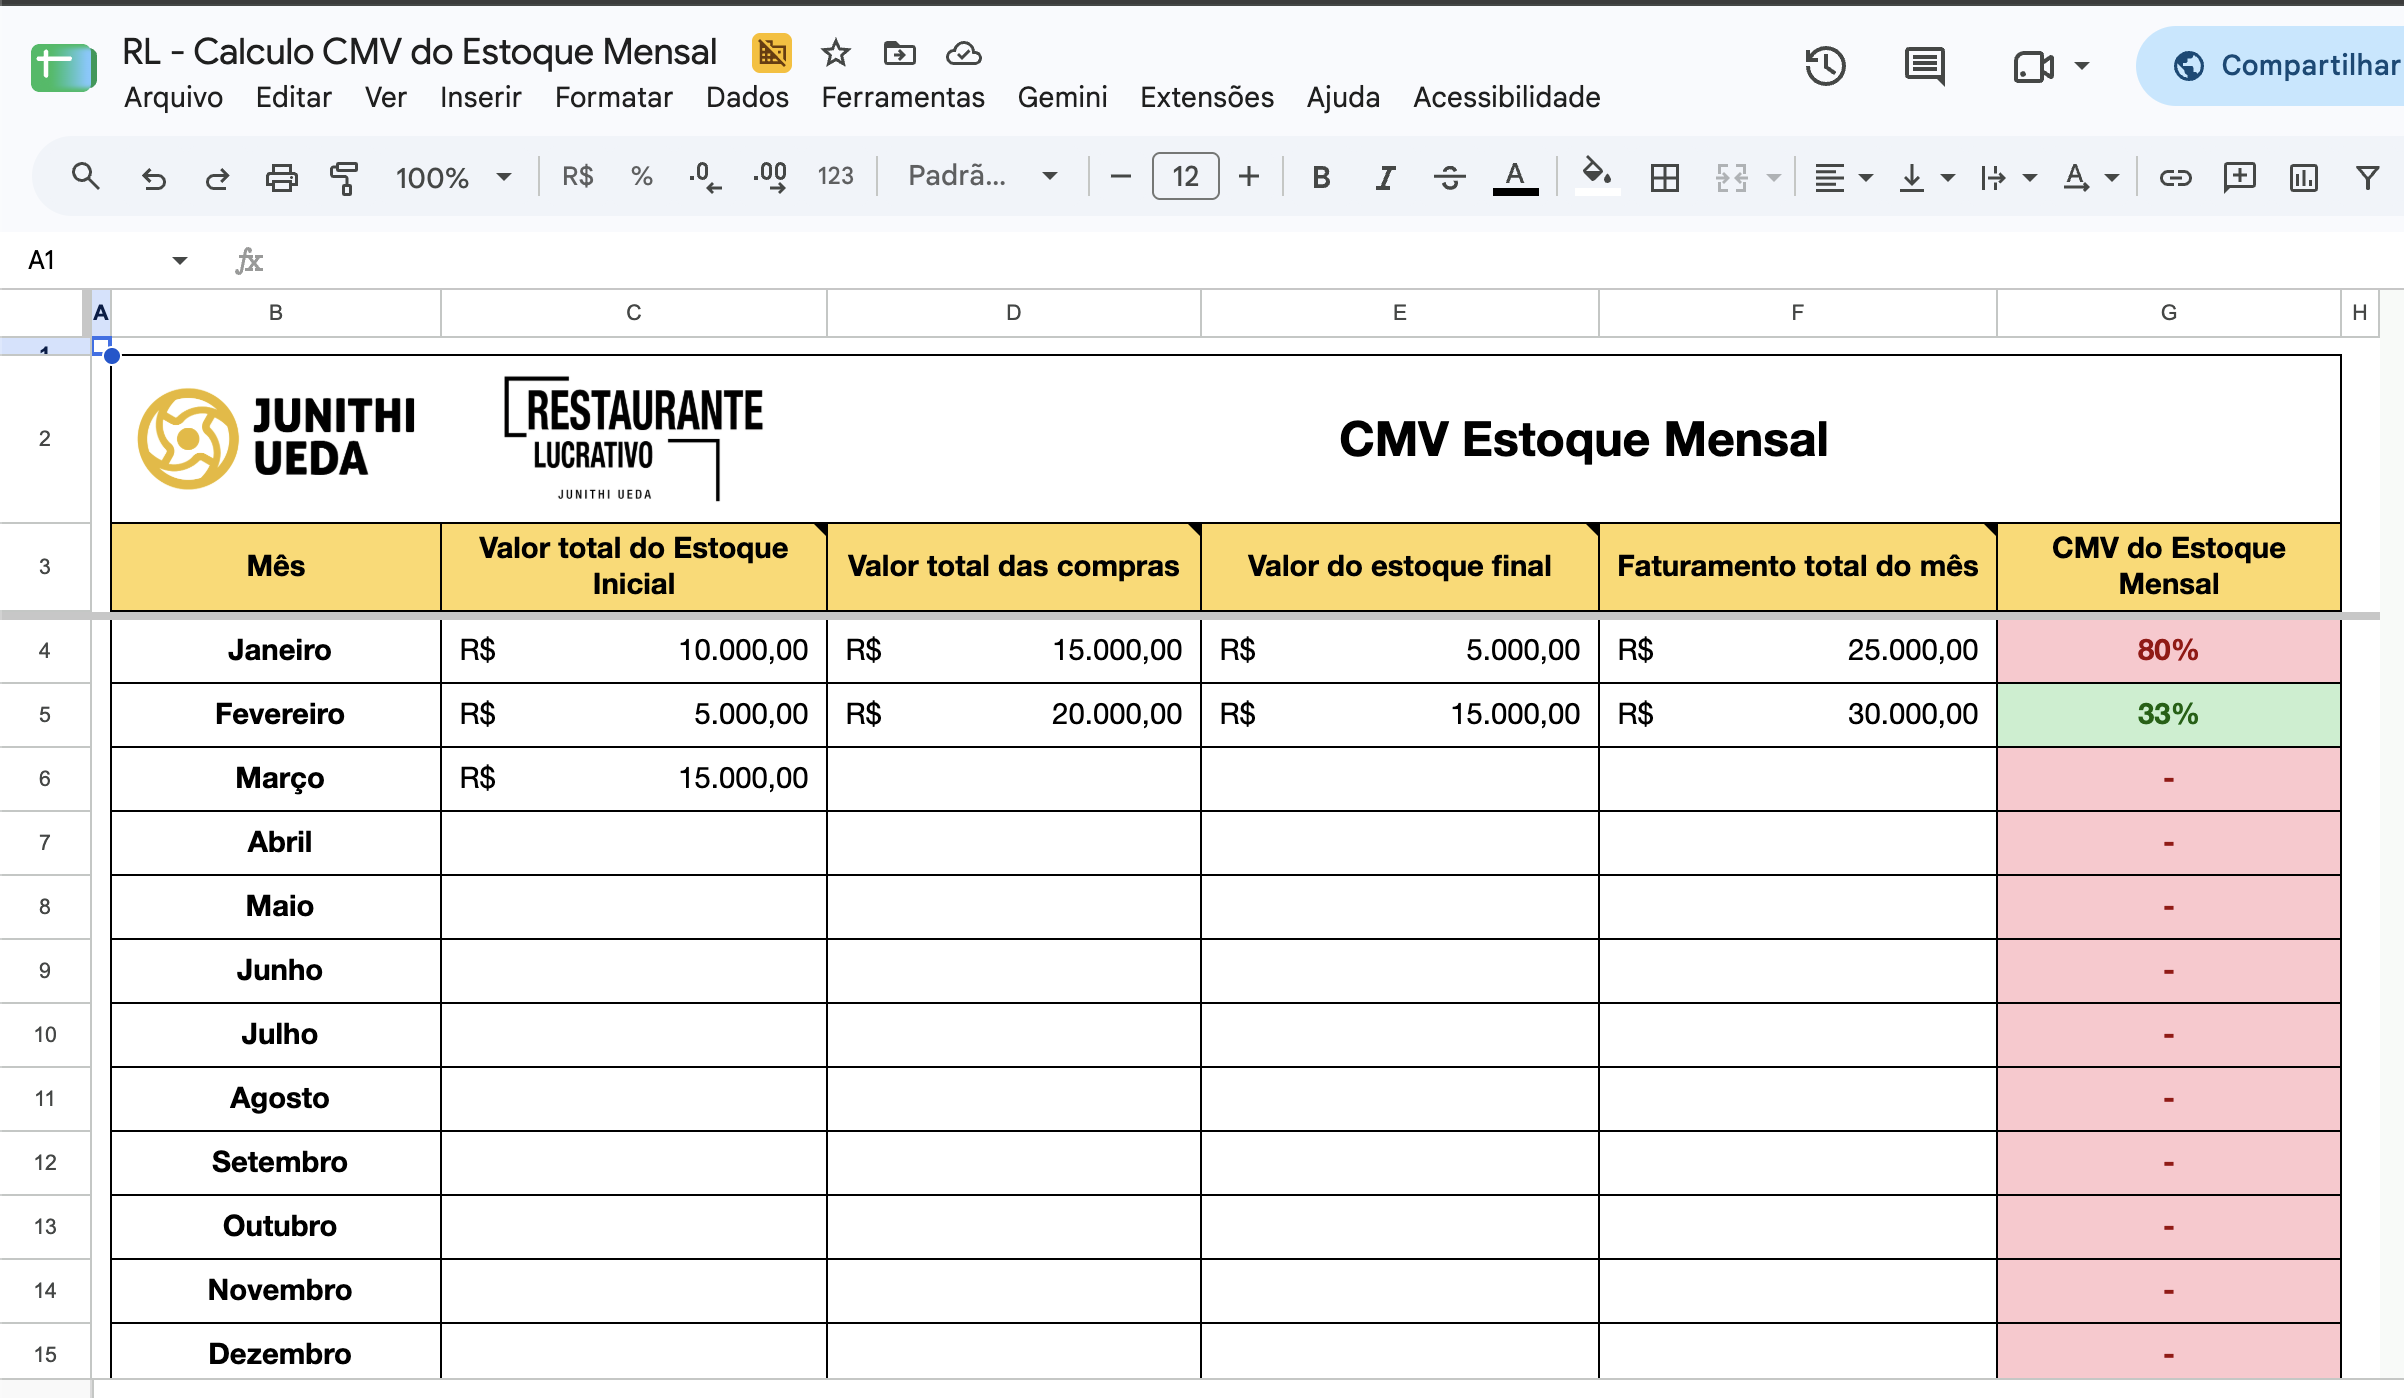The height and width of the screenshot is (1398, 2404).
Task: Open text color picker
Action: click(1515, 177)
